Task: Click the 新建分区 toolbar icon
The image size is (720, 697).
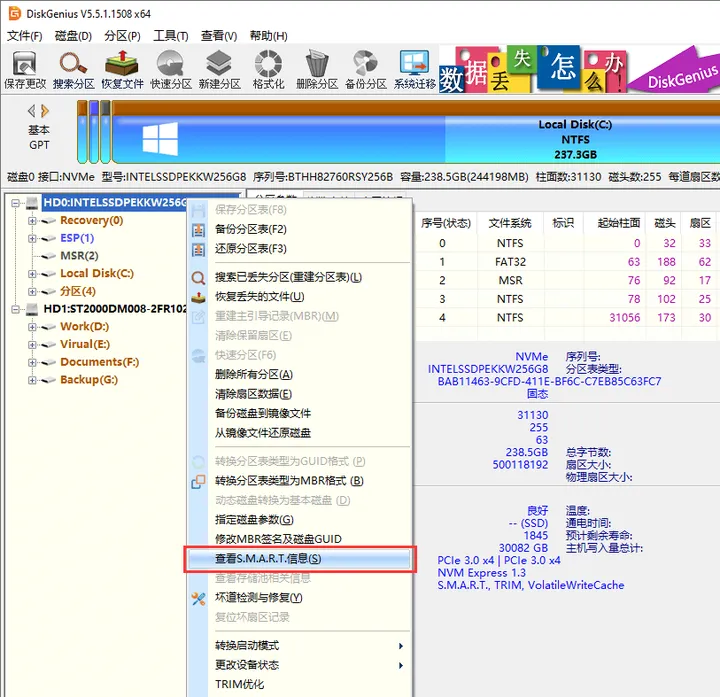Action: point(219,63)
